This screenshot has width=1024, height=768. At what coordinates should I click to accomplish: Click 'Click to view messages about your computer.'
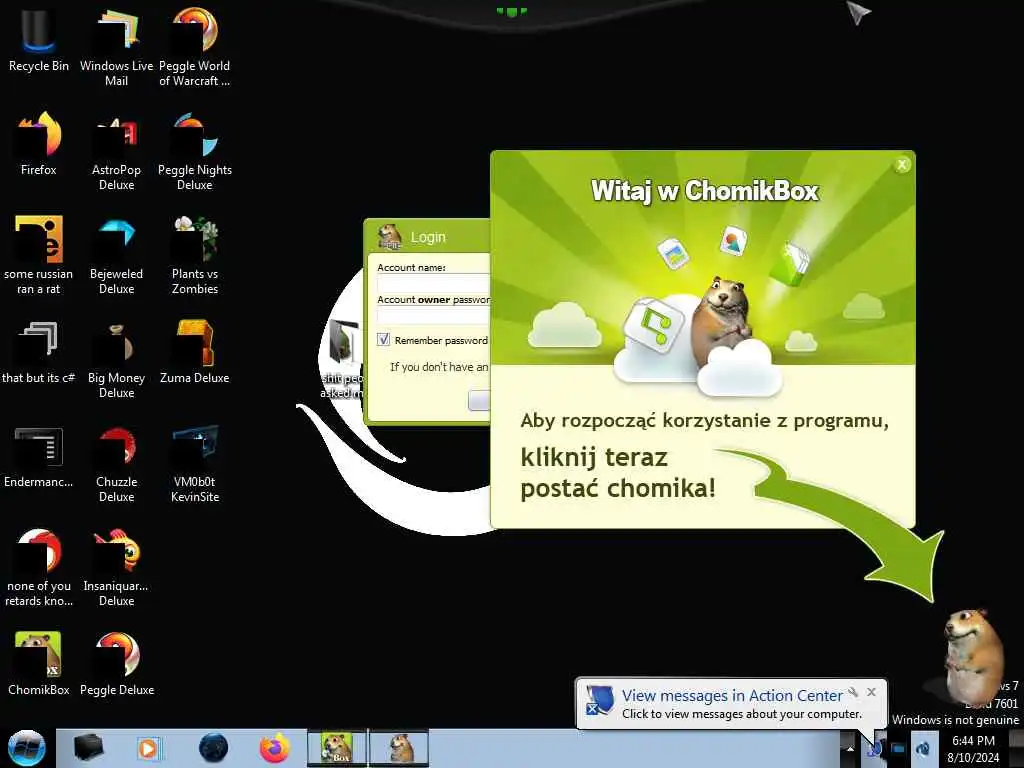point(742,714)
